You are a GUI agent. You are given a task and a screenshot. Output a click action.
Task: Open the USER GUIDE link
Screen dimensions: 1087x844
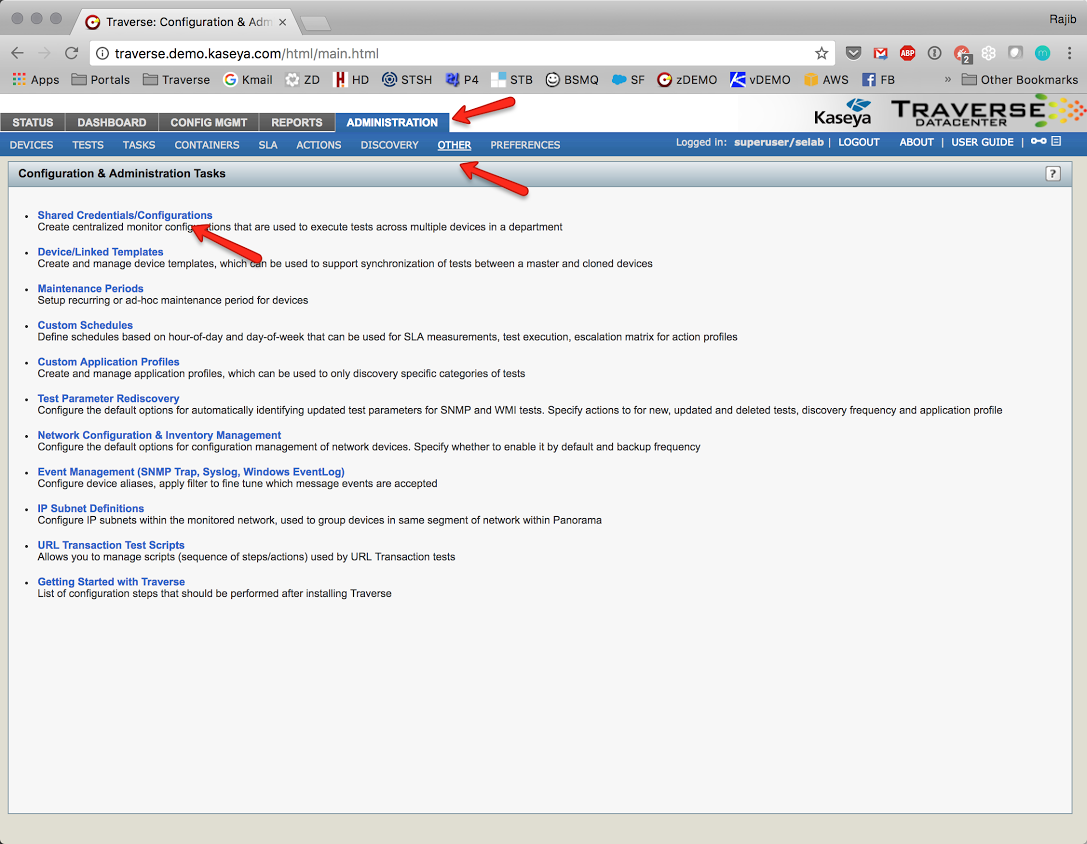[x=982, y=142]
